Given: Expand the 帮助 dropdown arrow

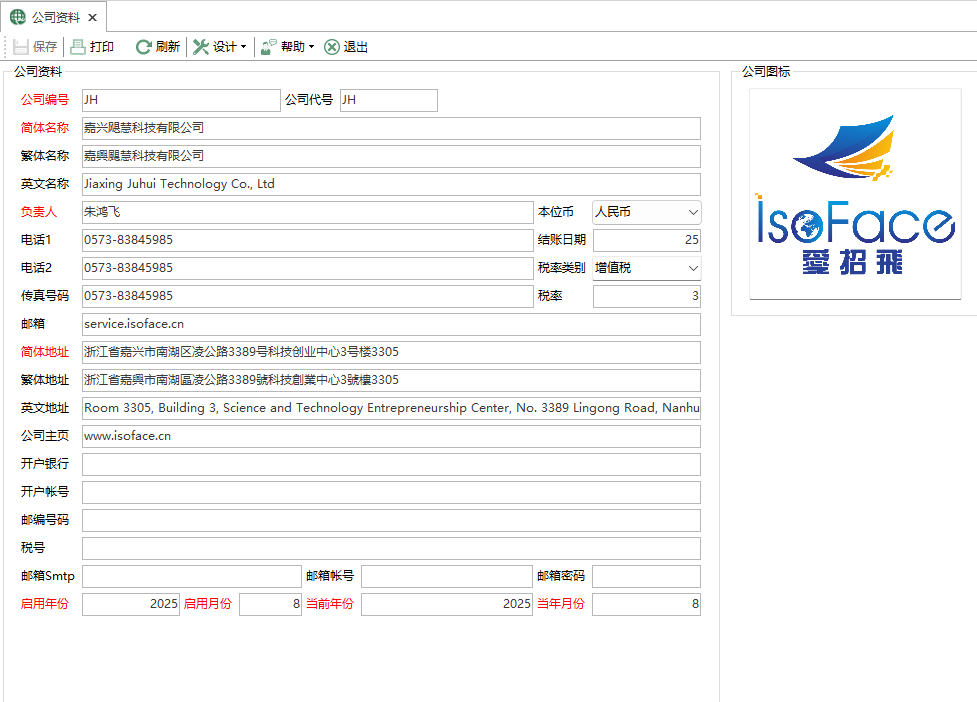Looking at the screenshot, I should [310, 46].
